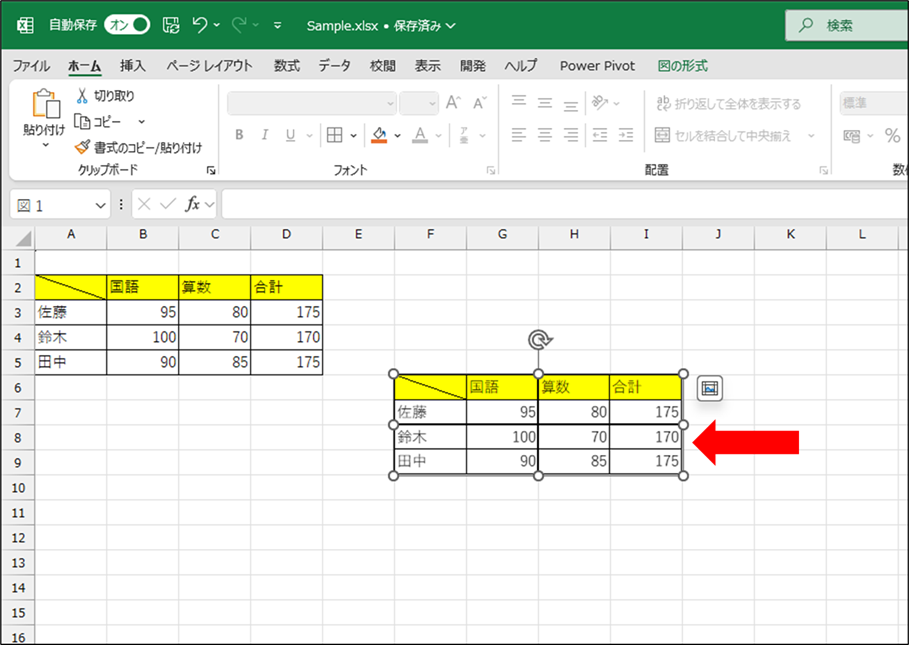Apply the orange fill color bucket

tap(379, 136)
